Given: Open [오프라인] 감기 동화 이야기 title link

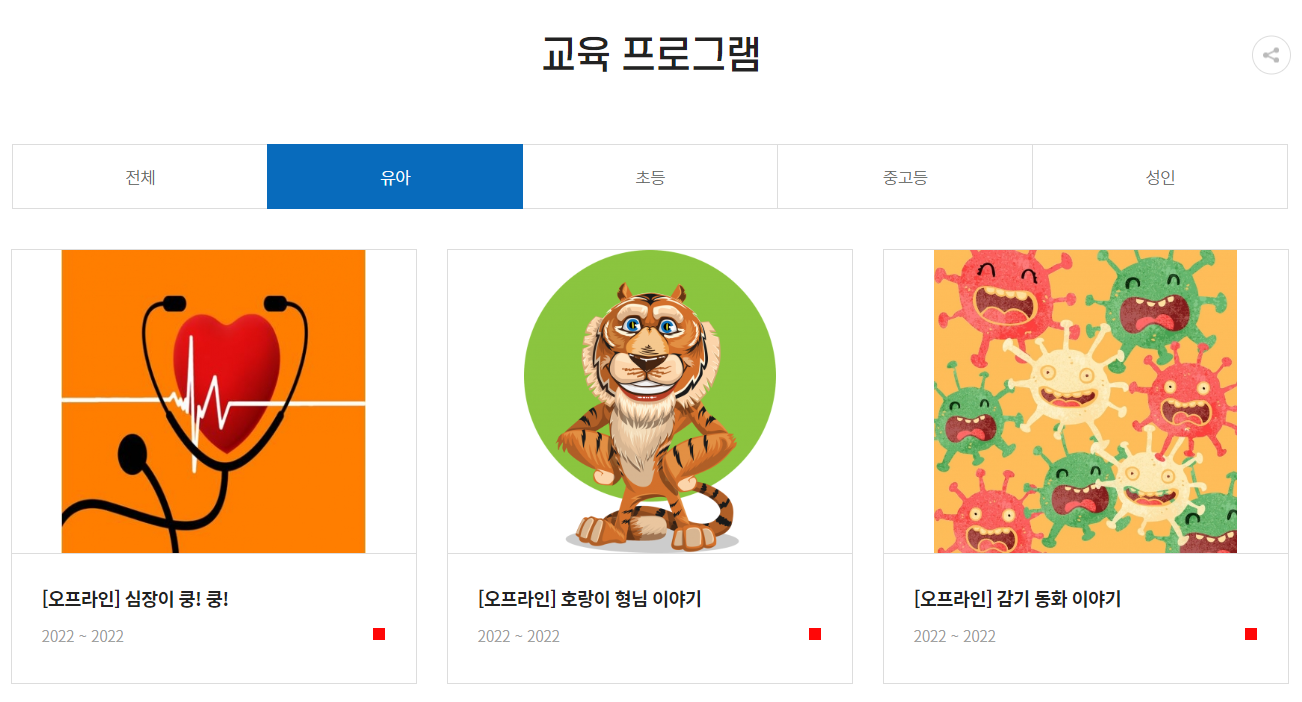Looking at the screenshot, I should click(x=1017, y=599).
